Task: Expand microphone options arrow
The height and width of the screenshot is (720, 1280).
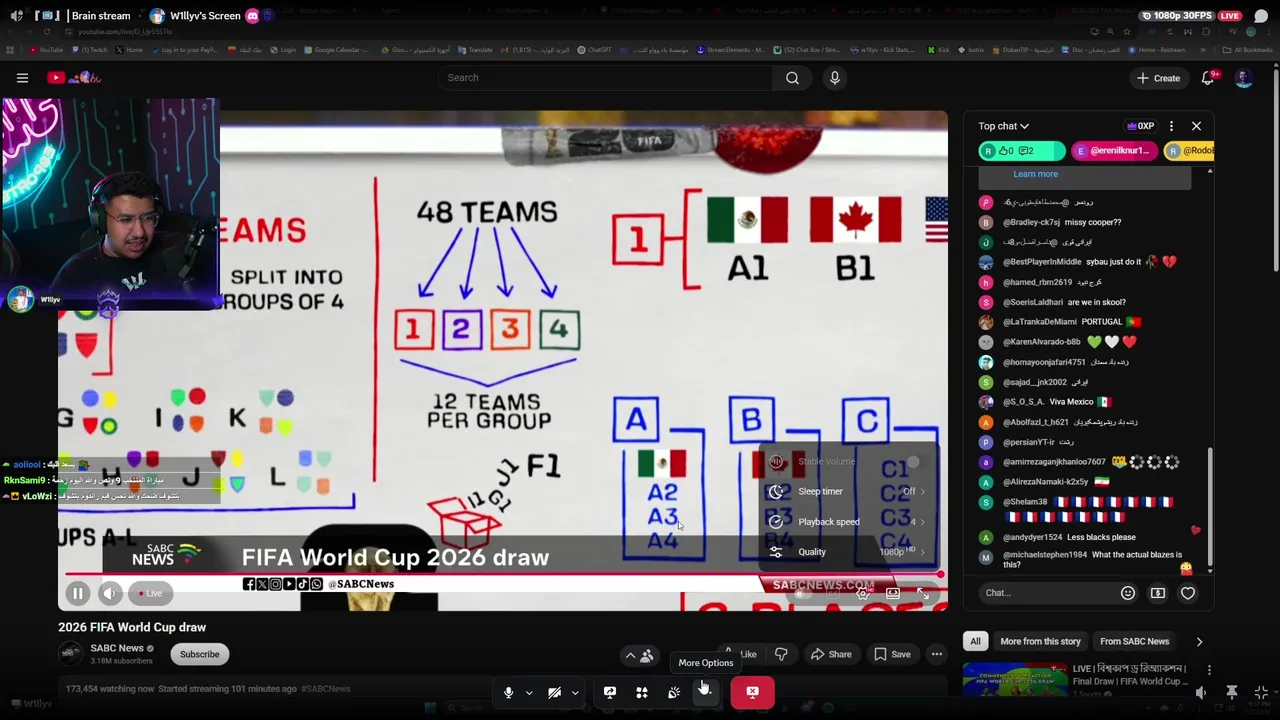Action: click(529, 692)
